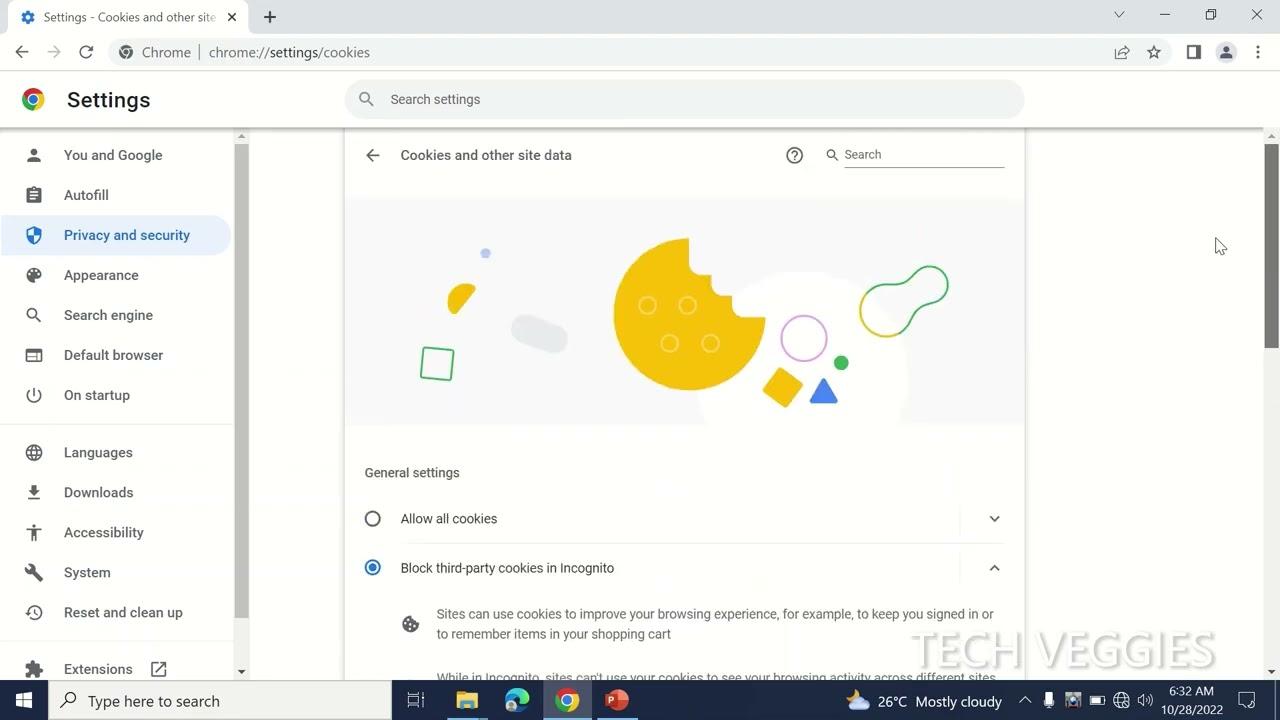Open Microsoft Edge from the taskbar
The width and height of the screenshot is (1280, 720).
click(517, 700)
